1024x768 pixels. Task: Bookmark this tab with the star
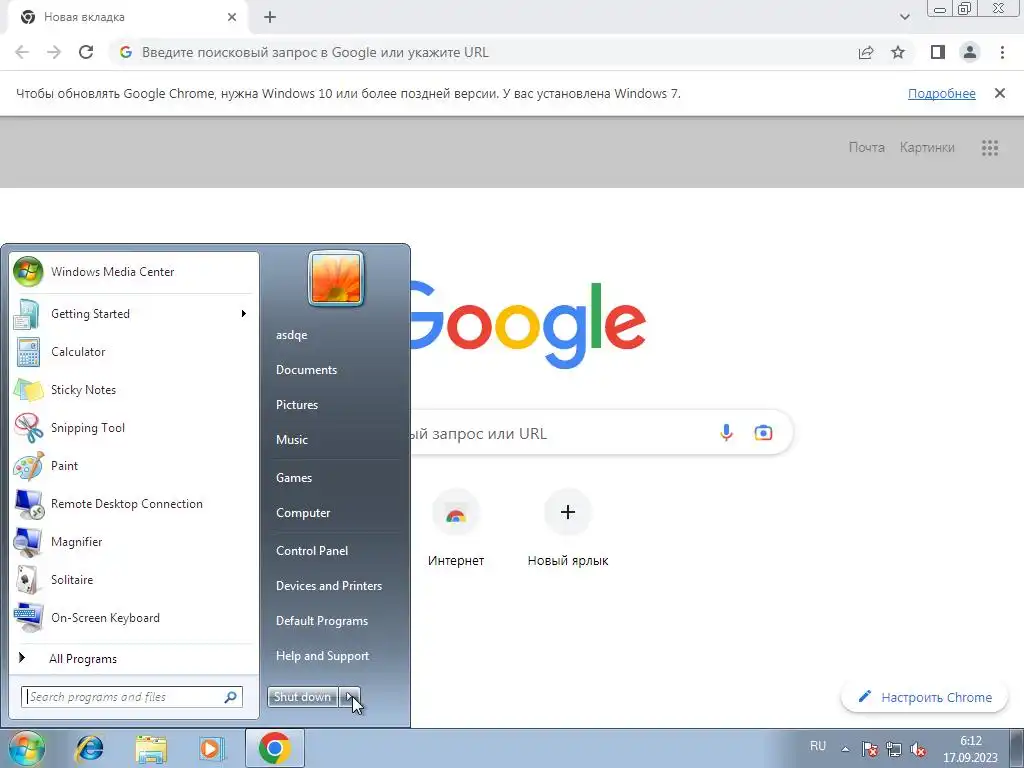click(899, 52)
